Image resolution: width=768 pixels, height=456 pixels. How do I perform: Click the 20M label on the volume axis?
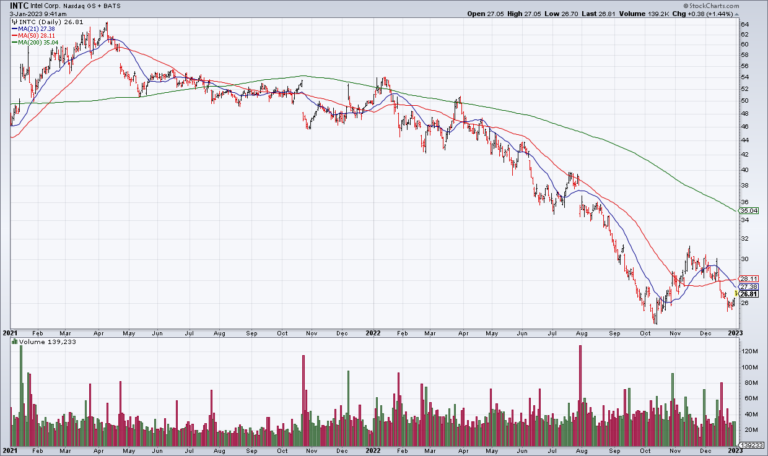tap(749, 430)
